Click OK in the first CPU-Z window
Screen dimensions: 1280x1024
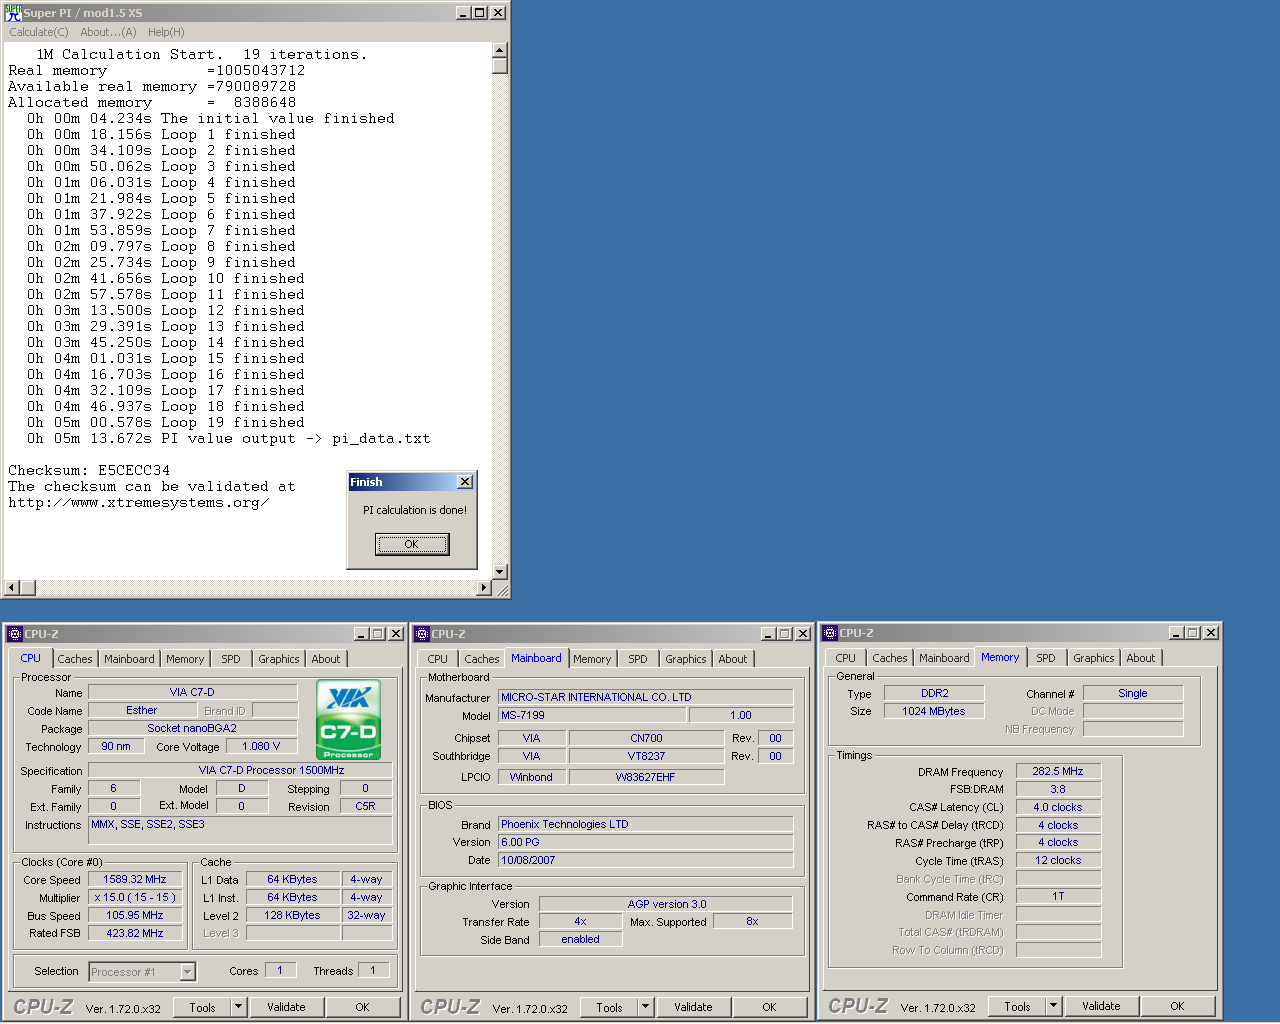[x=363, y=1007]
